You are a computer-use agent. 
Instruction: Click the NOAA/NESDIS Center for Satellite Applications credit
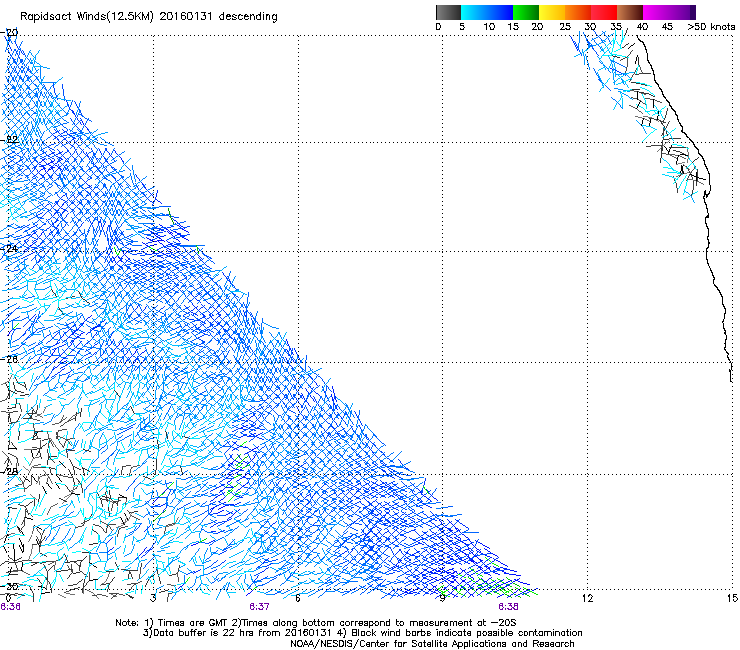432,644
